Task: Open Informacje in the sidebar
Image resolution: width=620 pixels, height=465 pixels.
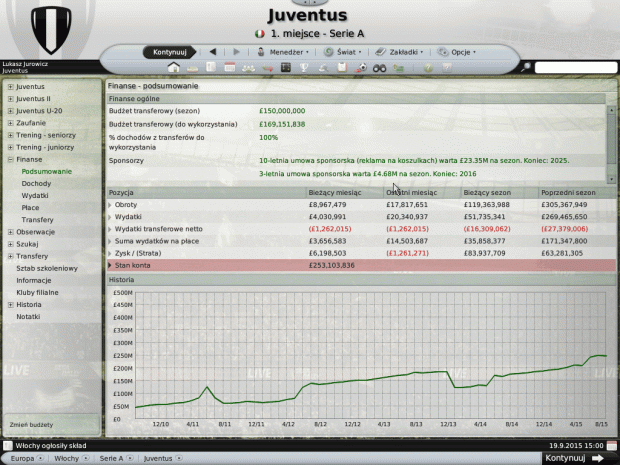Action: pyautogui.click(x=34, y=280)
